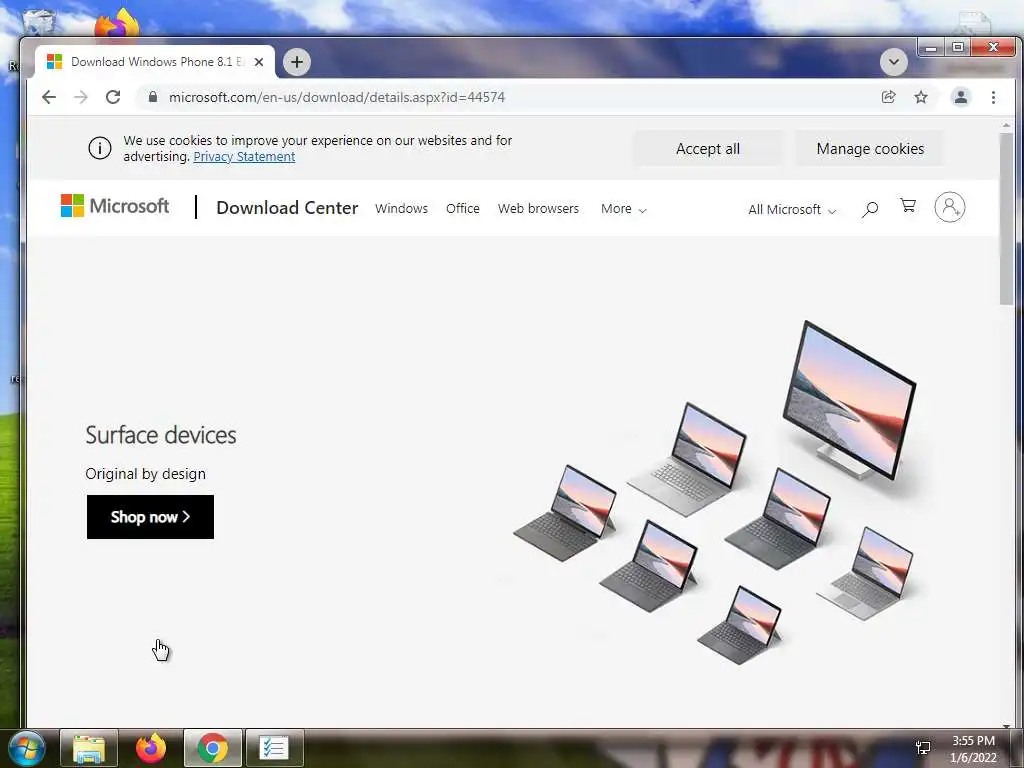Expand the tab search dropdown arrow
Screen dimensions: 1024x768
[893, 62]
